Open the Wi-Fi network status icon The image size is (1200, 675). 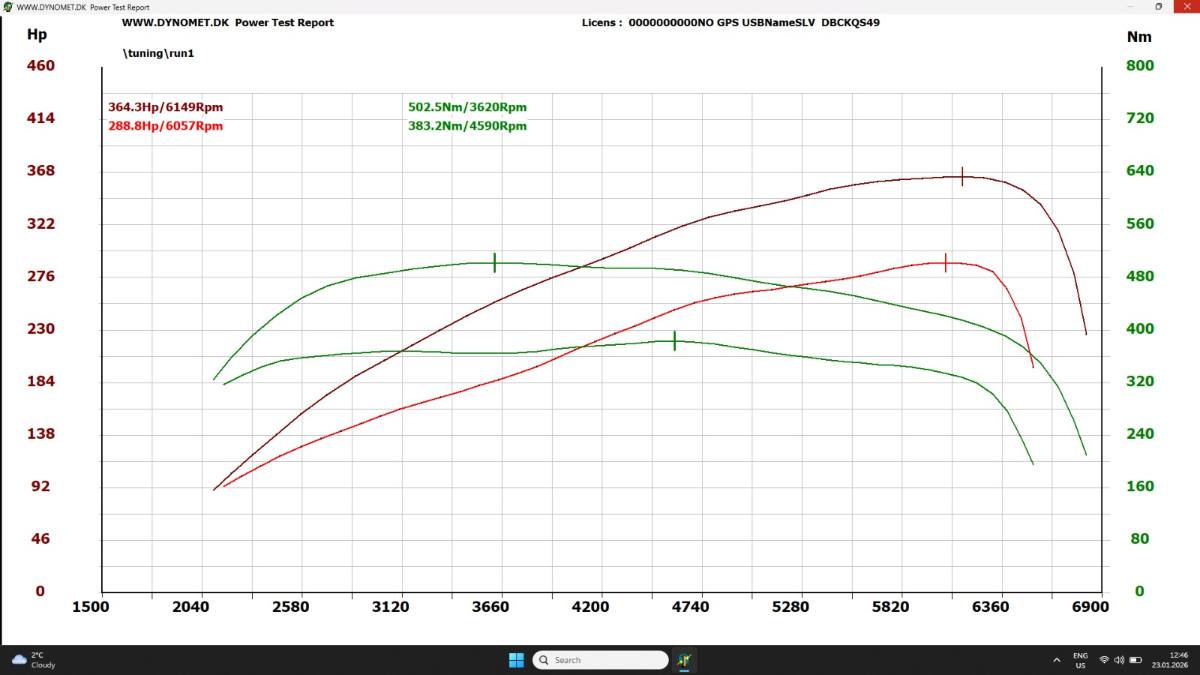pos(1104,660)
